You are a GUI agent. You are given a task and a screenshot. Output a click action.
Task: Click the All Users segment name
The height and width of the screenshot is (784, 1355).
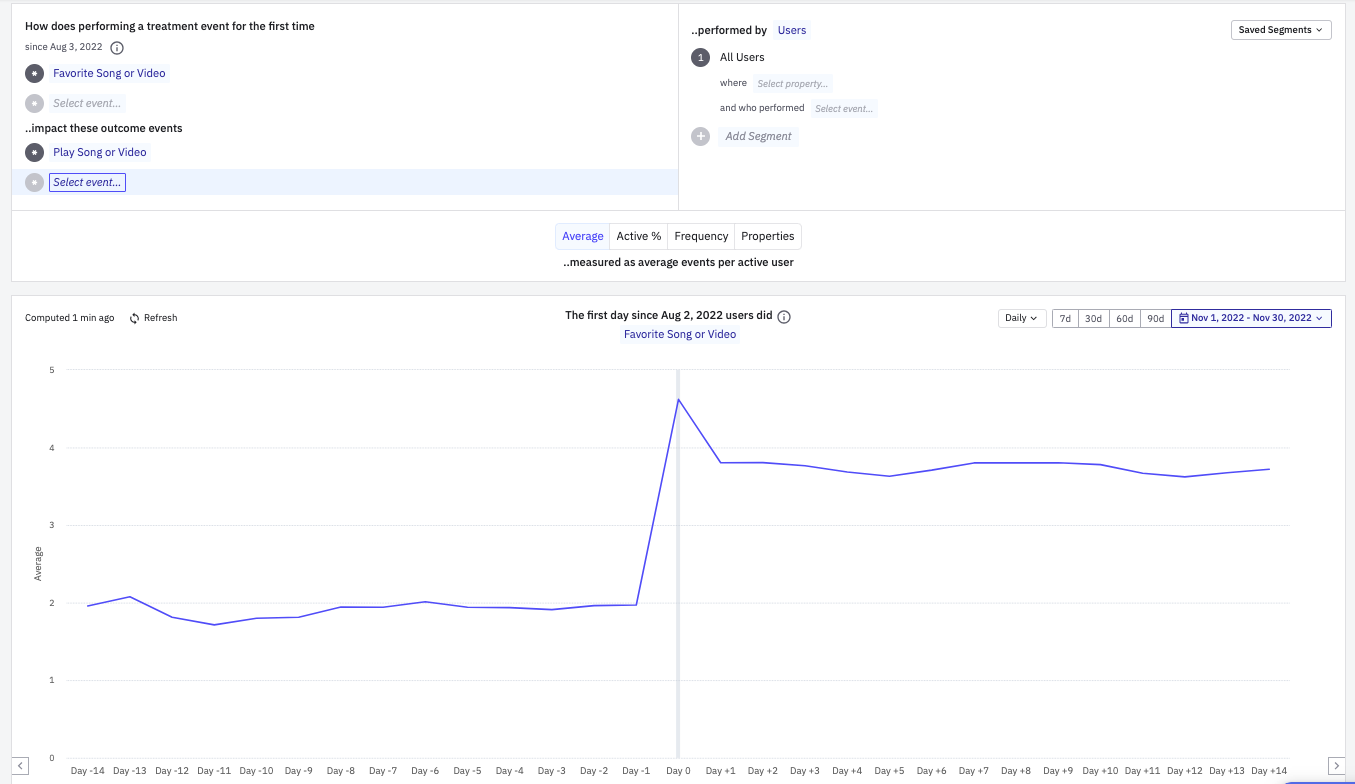[x=742, y=58]
